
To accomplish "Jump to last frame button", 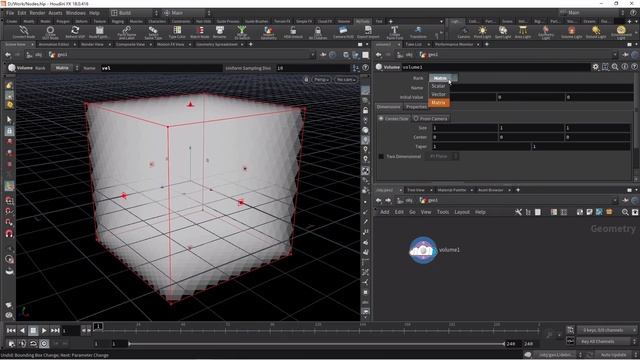I will click(x=55, y=330).
